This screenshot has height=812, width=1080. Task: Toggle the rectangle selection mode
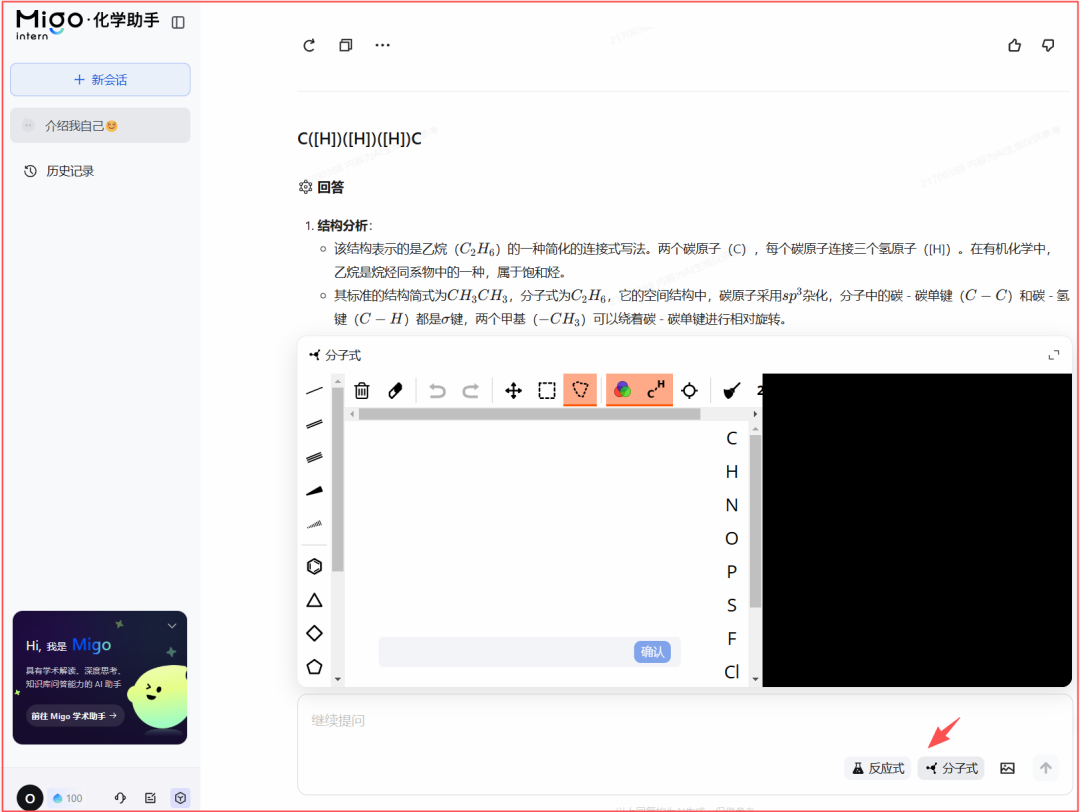546,390
